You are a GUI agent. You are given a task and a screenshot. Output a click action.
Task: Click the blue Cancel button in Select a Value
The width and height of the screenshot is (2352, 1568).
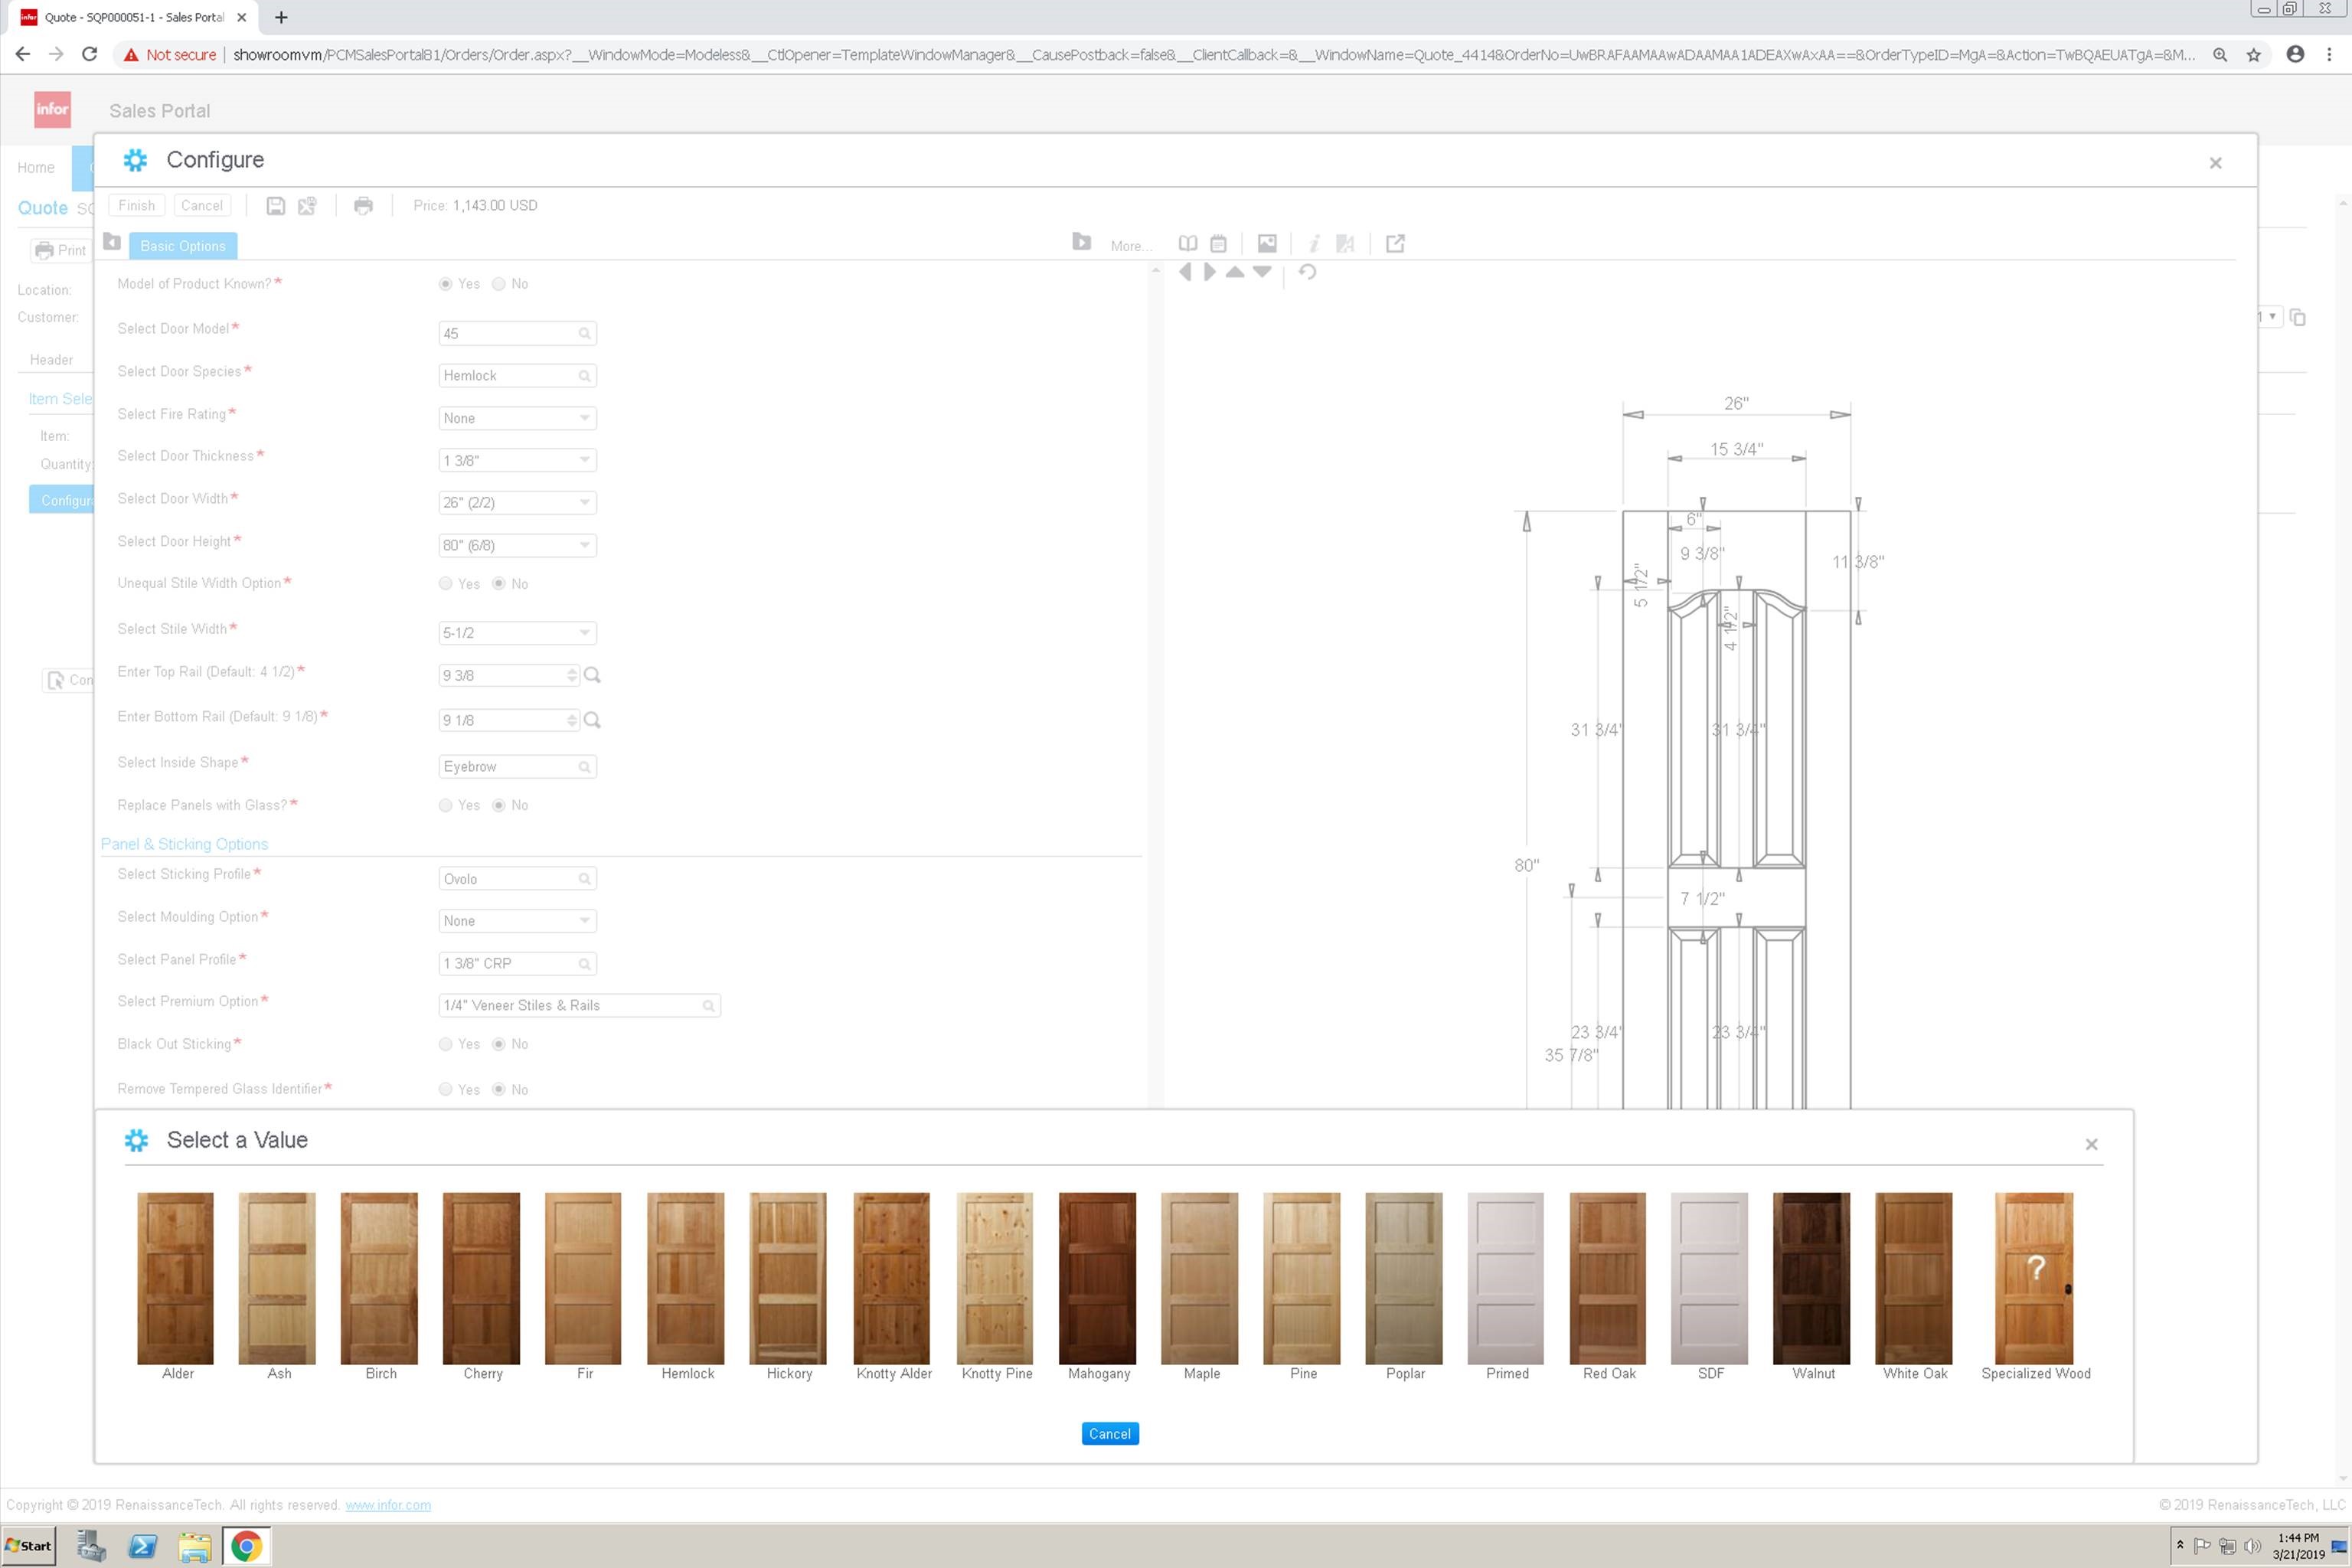click(x=1109, y=1433)
